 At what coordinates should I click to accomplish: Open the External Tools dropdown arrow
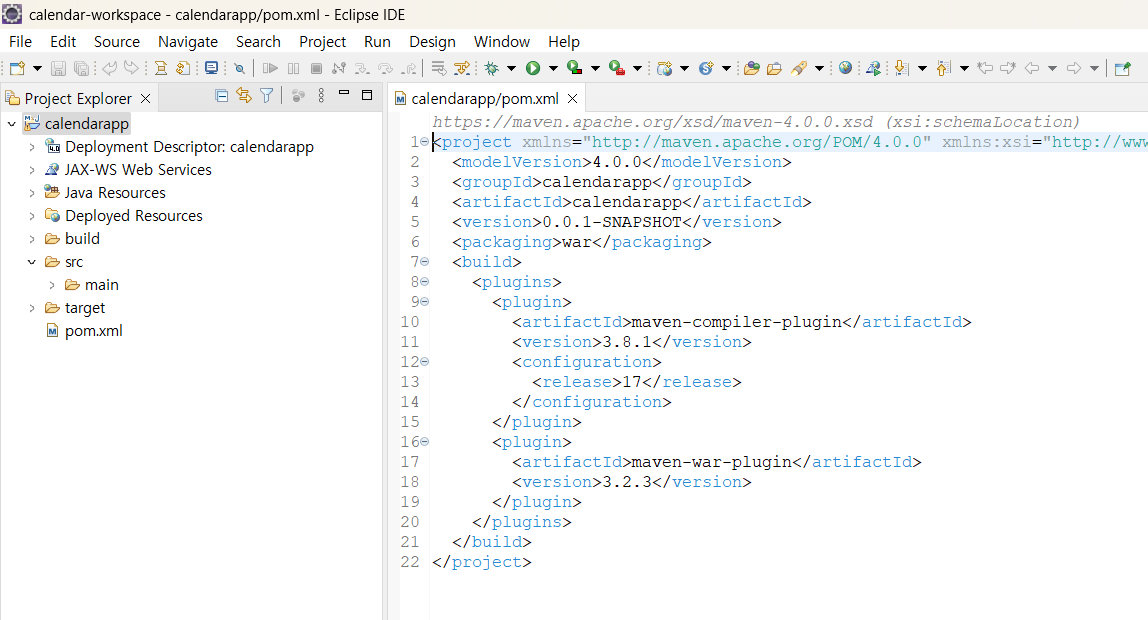637,69
